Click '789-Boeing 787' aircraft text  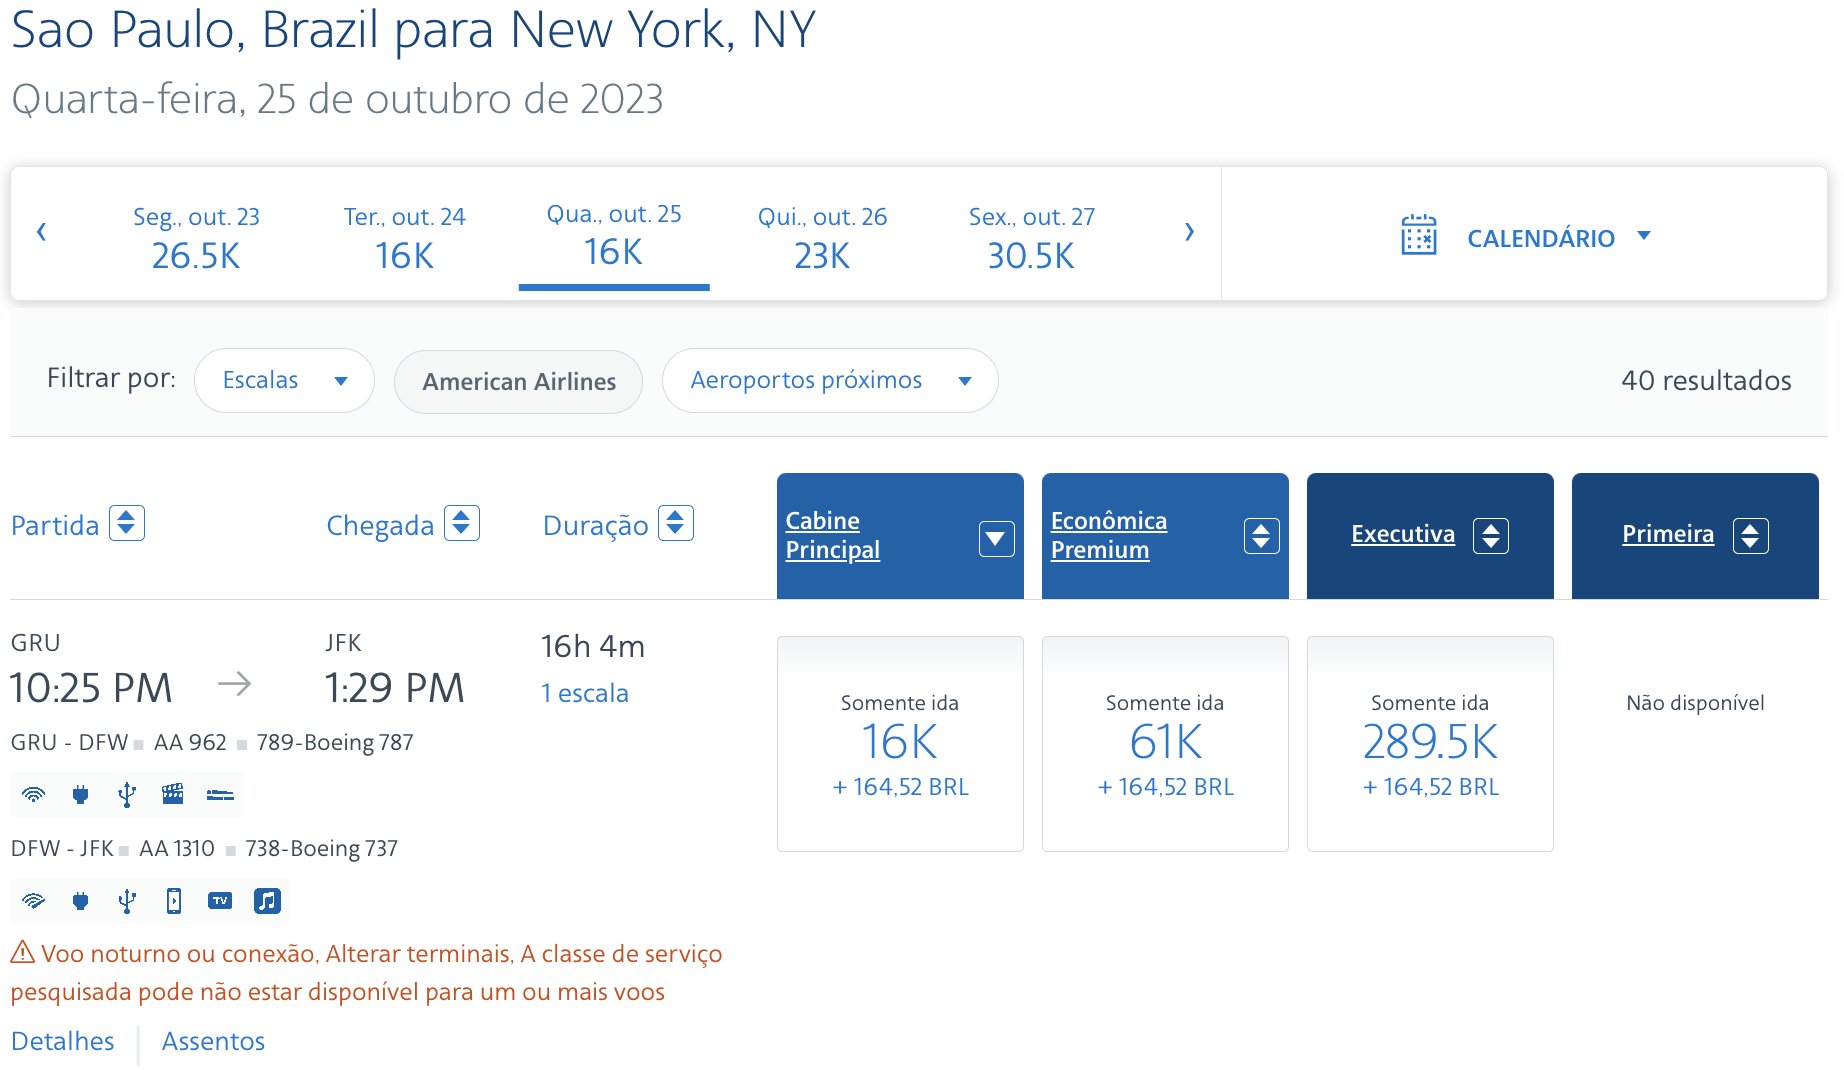tap(334, 742)
